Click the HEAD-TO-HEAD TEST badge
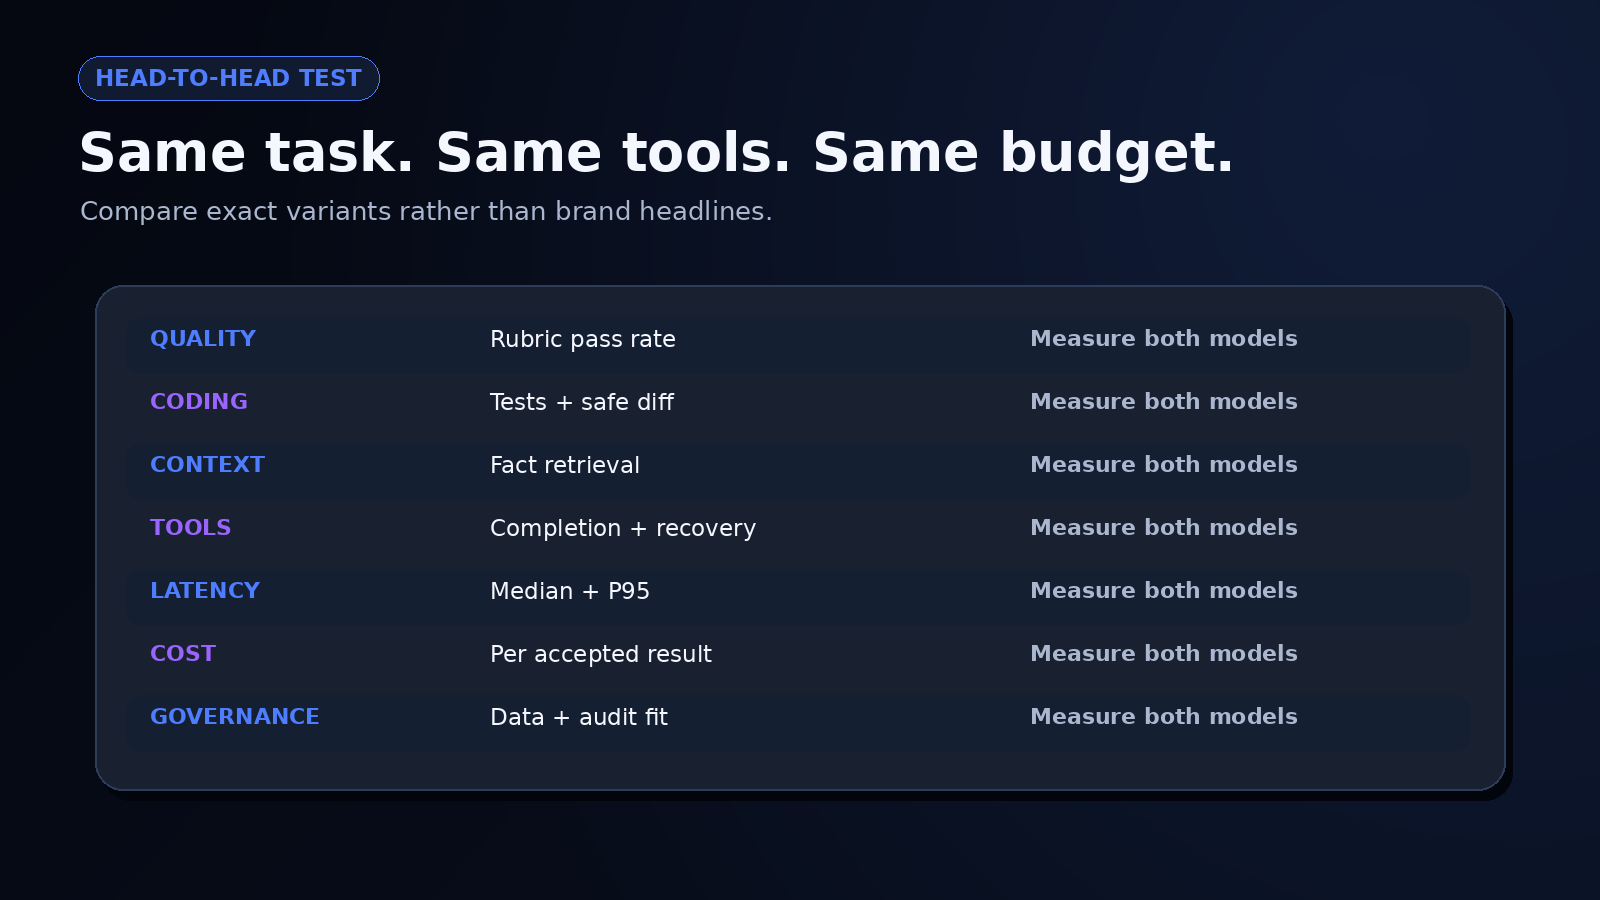Image resolution: width=1600 pixels, height=900 pixels. point(229,78)
